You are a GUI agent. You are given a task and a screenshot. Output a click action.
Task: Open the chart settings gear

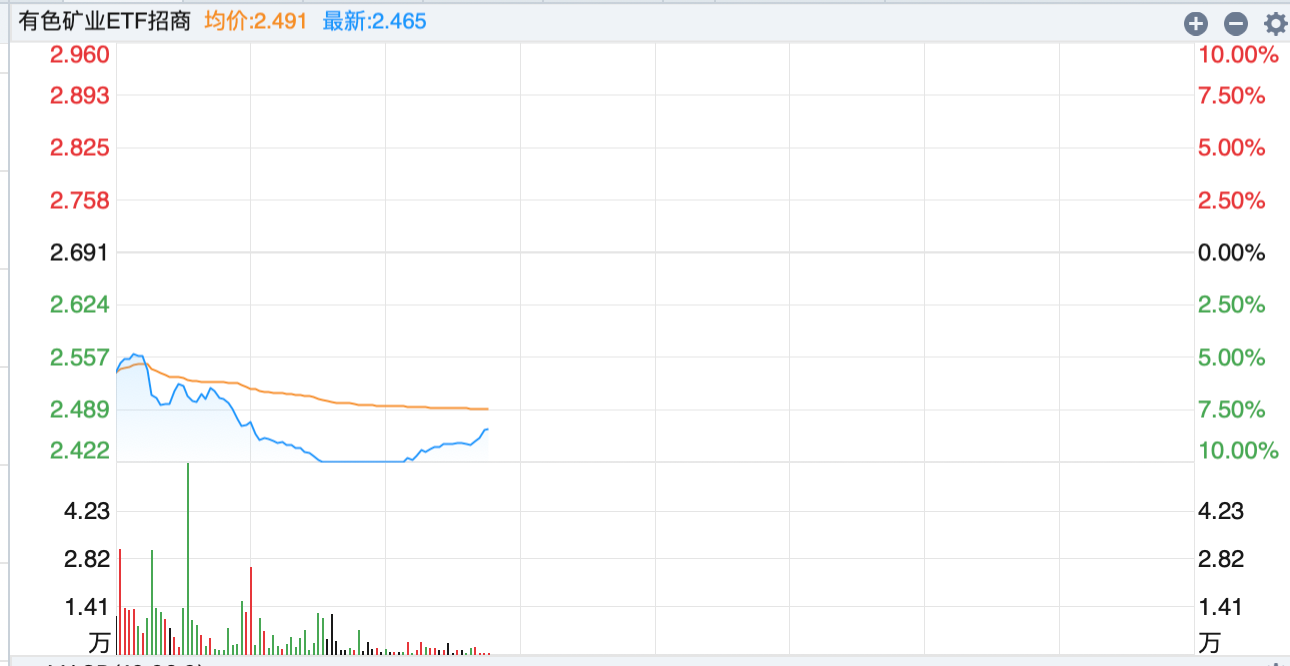(x=1274, y=22)
